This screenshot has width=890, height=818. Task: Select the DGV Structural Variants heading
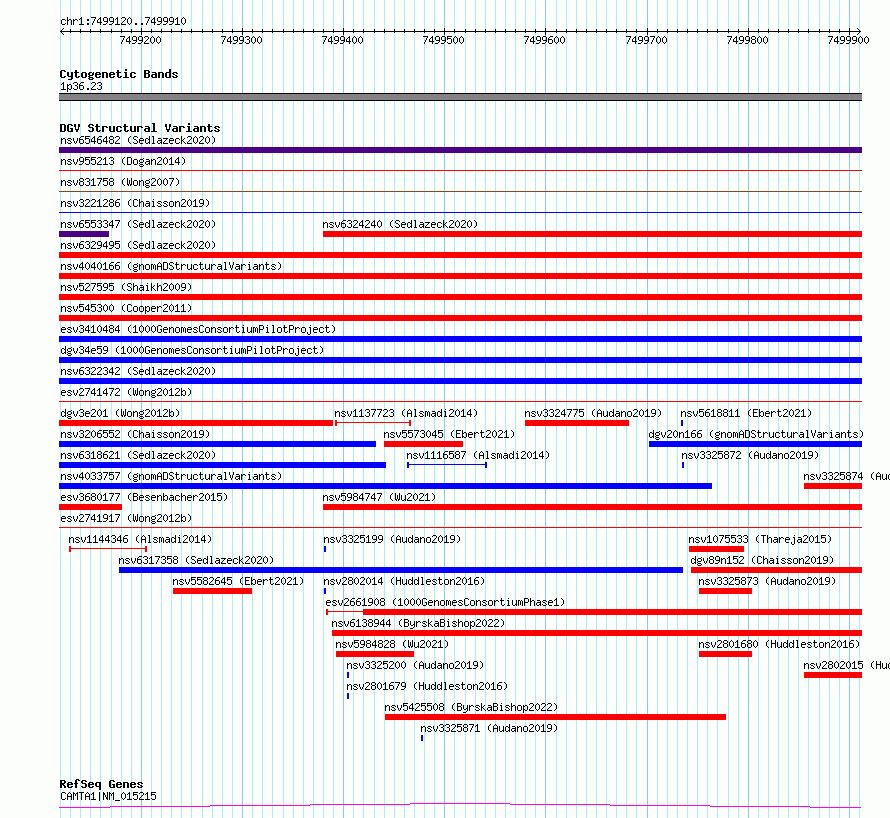pos(140,128)
